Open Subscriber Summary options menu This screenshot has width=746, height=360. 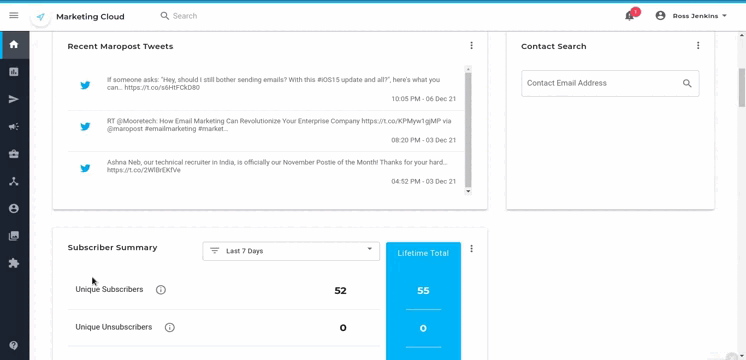click(x=471, y=249)
